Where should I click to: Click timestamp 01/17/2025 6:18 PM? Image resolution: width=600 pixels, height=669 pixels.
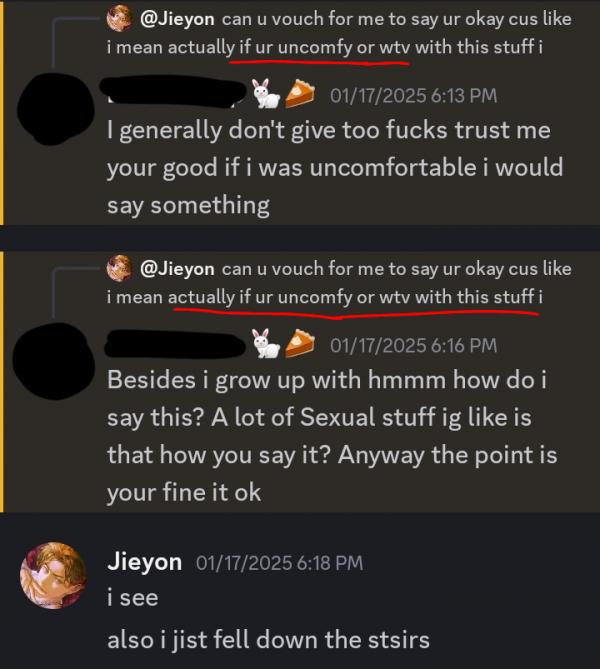click(x=280, y=563)
